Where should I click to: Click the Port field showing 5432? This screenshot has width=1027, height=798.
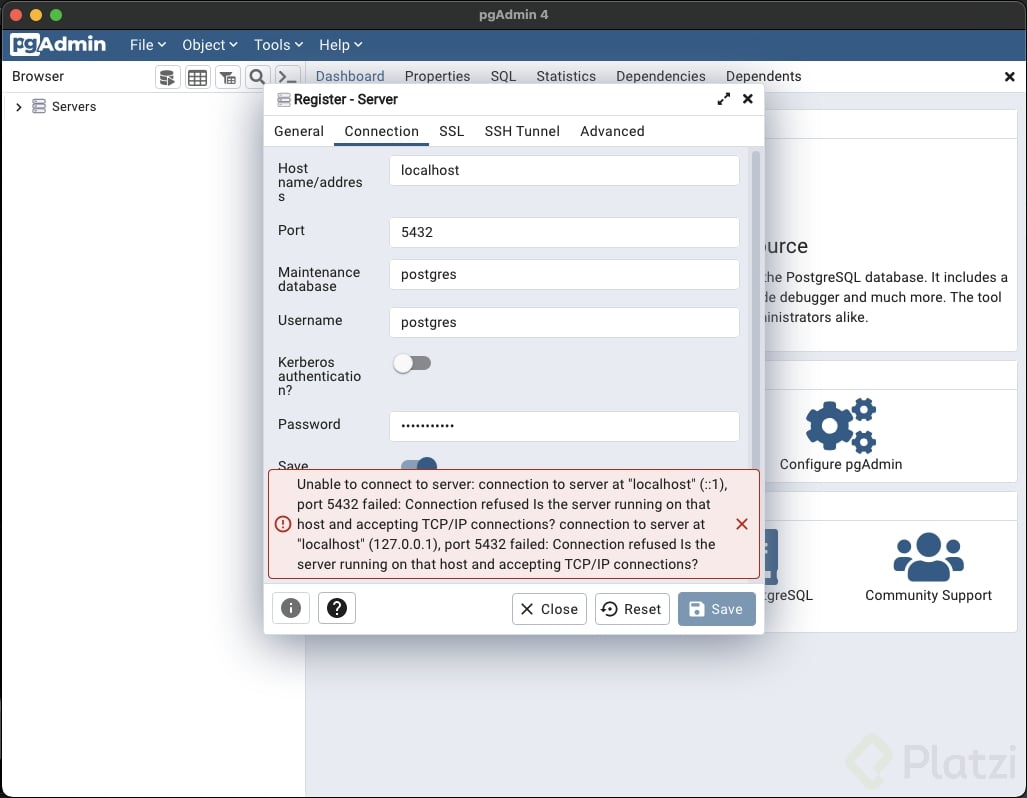[x=564, y=233]
